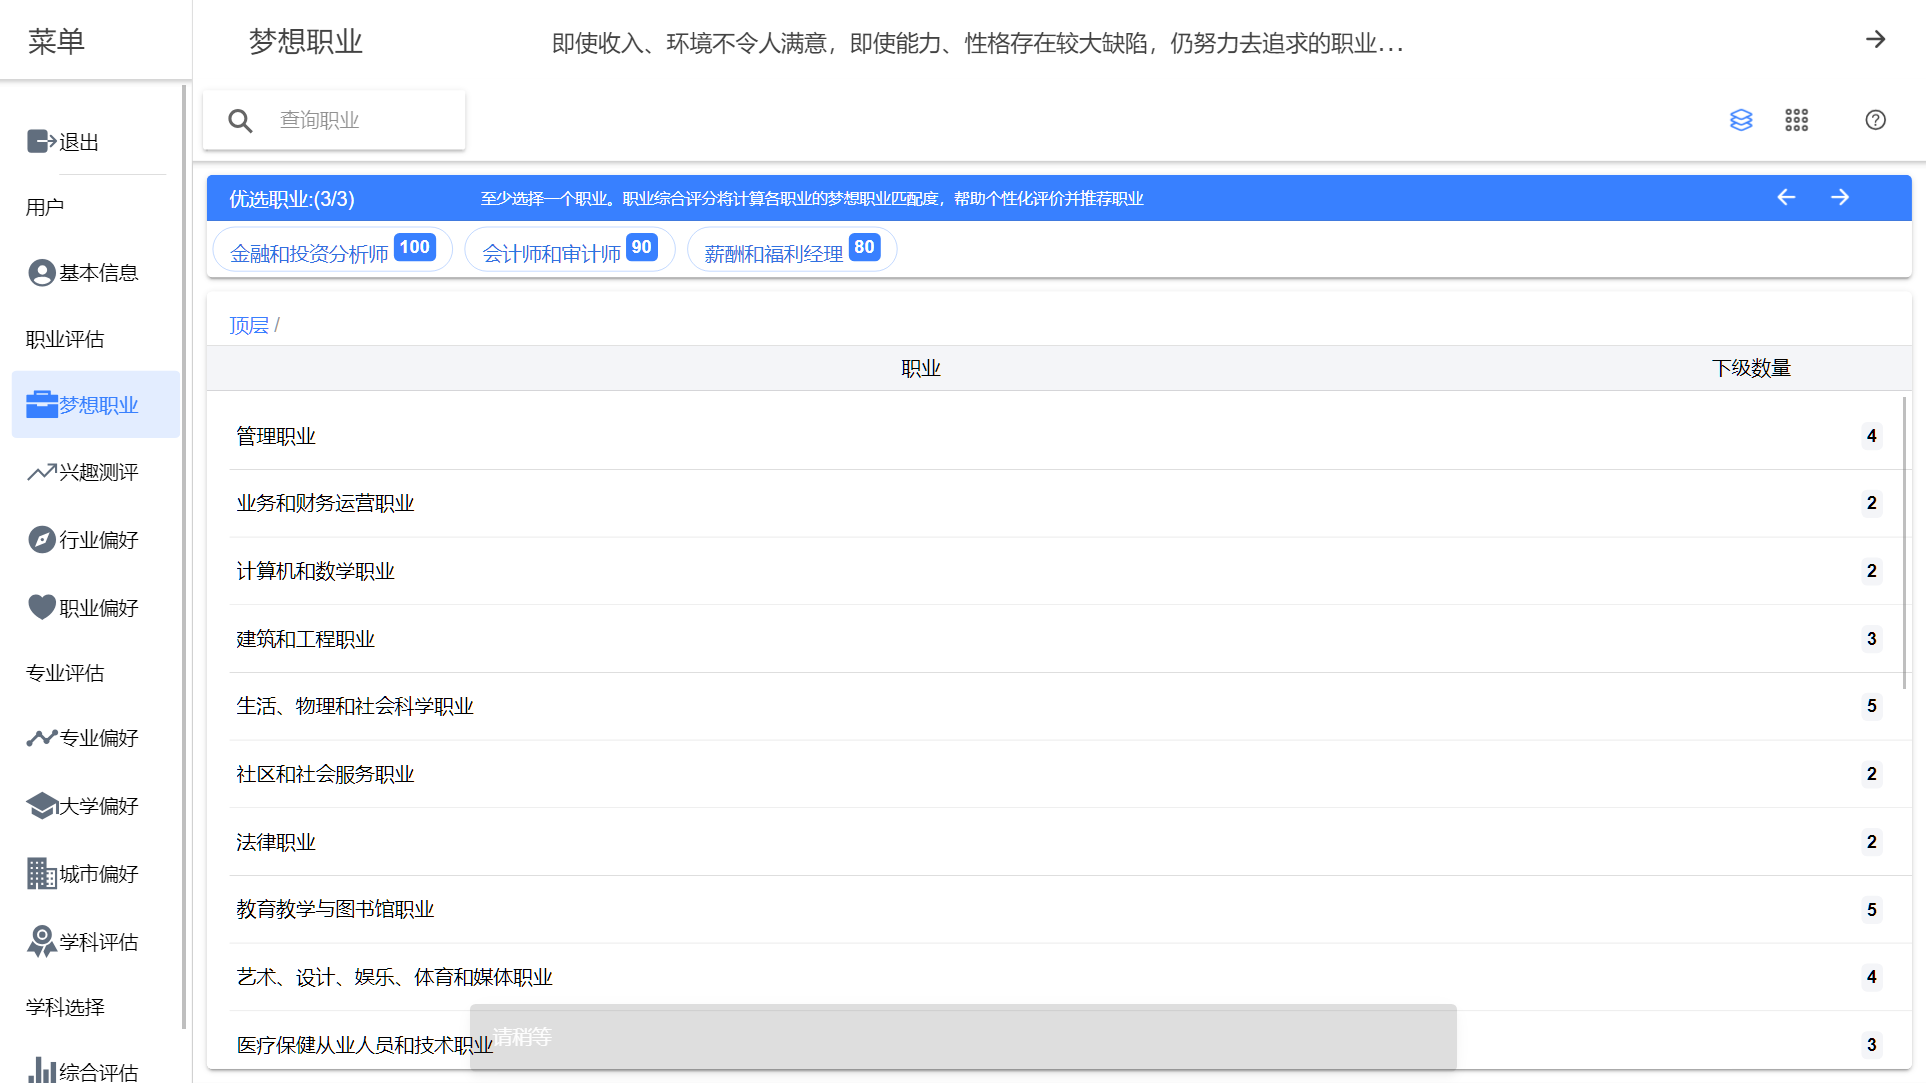Click 优选职业:(3/3) title
This screenshot has width=1926, height=1083.
tap(292, 199)
